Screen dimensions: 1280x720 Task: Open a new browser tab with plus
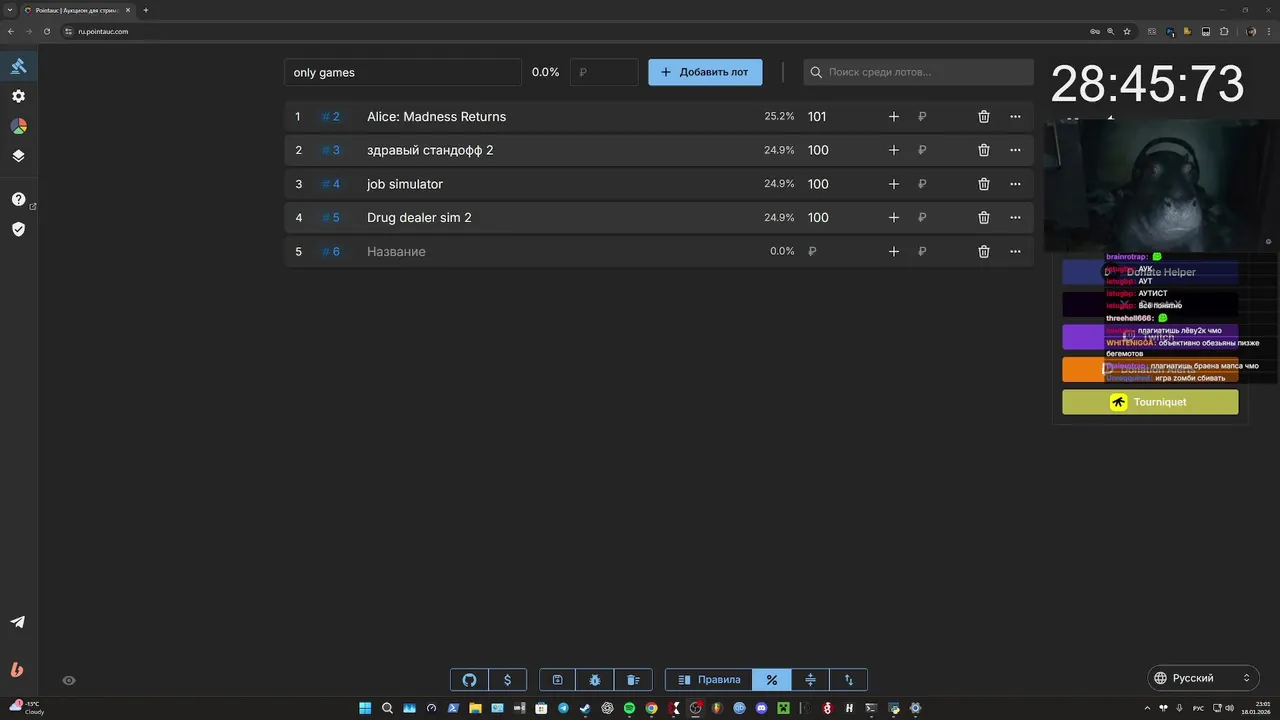[146, 10]
